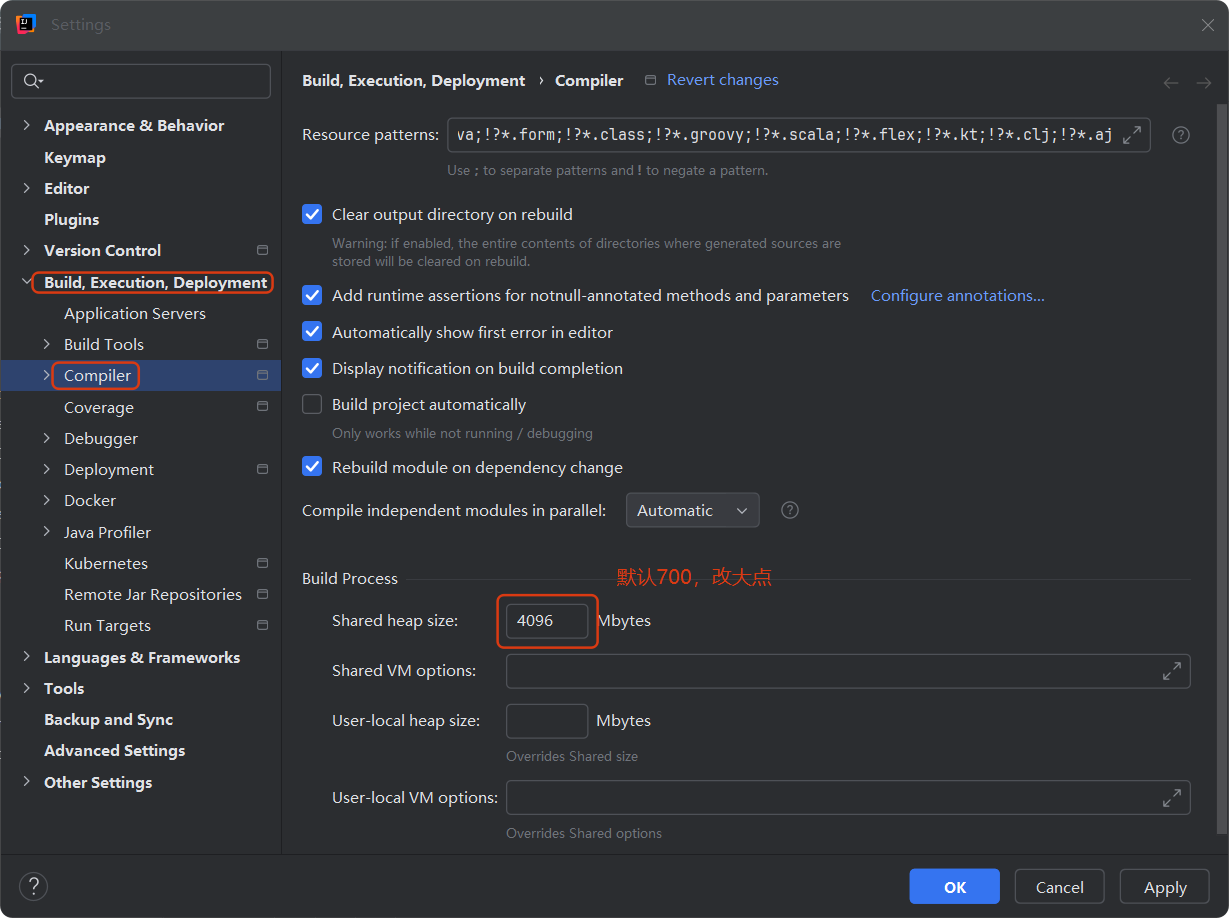Click the search magnifier icon in settings
Image resolution: width=1229 pixels, height=918 pixels.
click(x=32, y=81)
